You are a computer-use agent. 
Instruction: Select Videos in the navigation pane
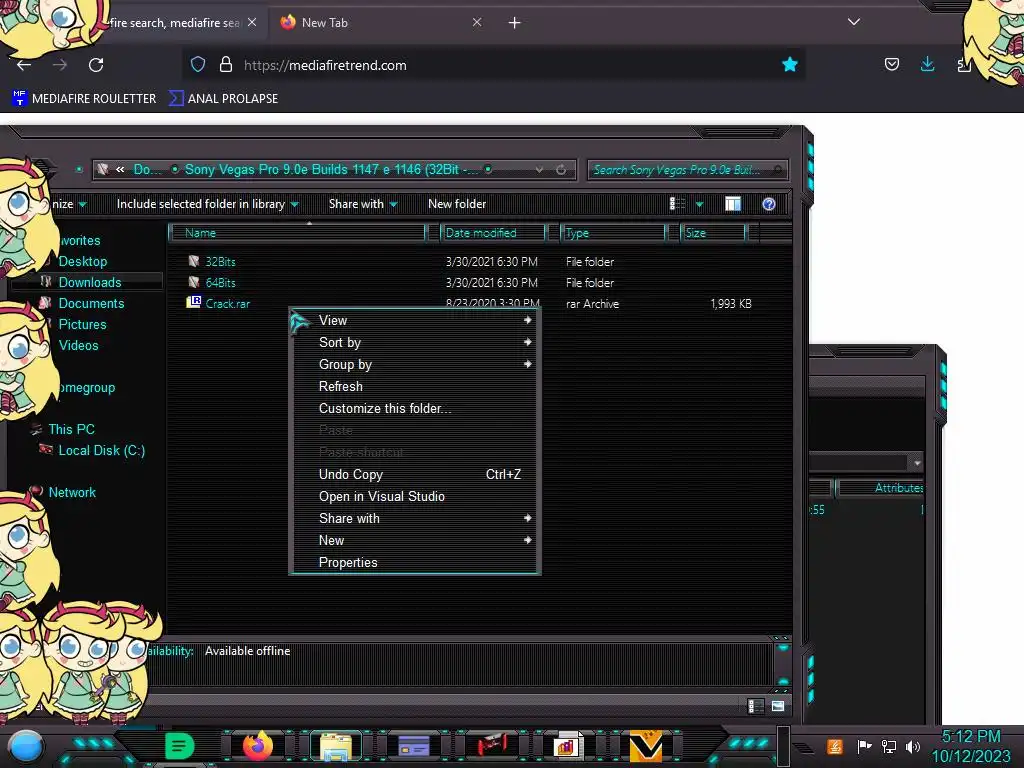tap(78, 345)
